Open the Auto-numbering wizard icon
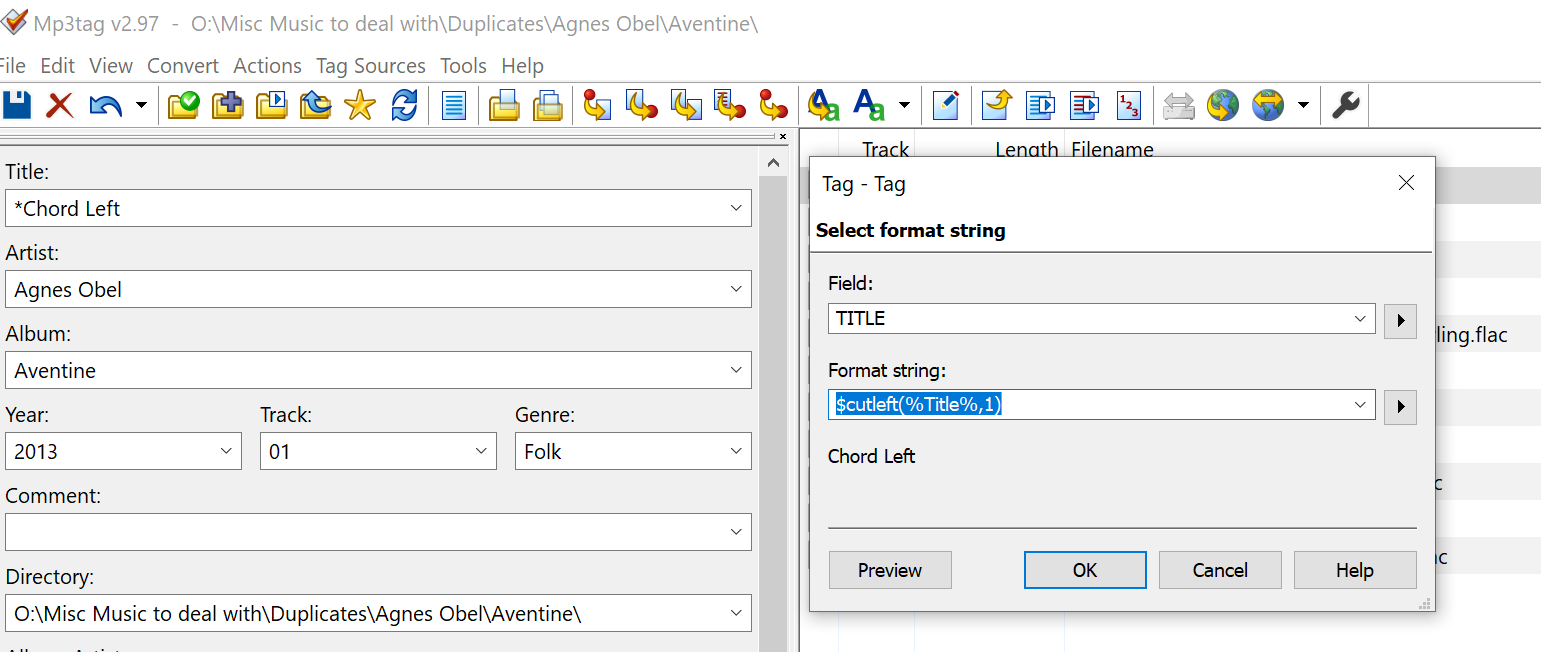The height and width of the screenshot is (652, 1541). click(x=1129, y=105)
